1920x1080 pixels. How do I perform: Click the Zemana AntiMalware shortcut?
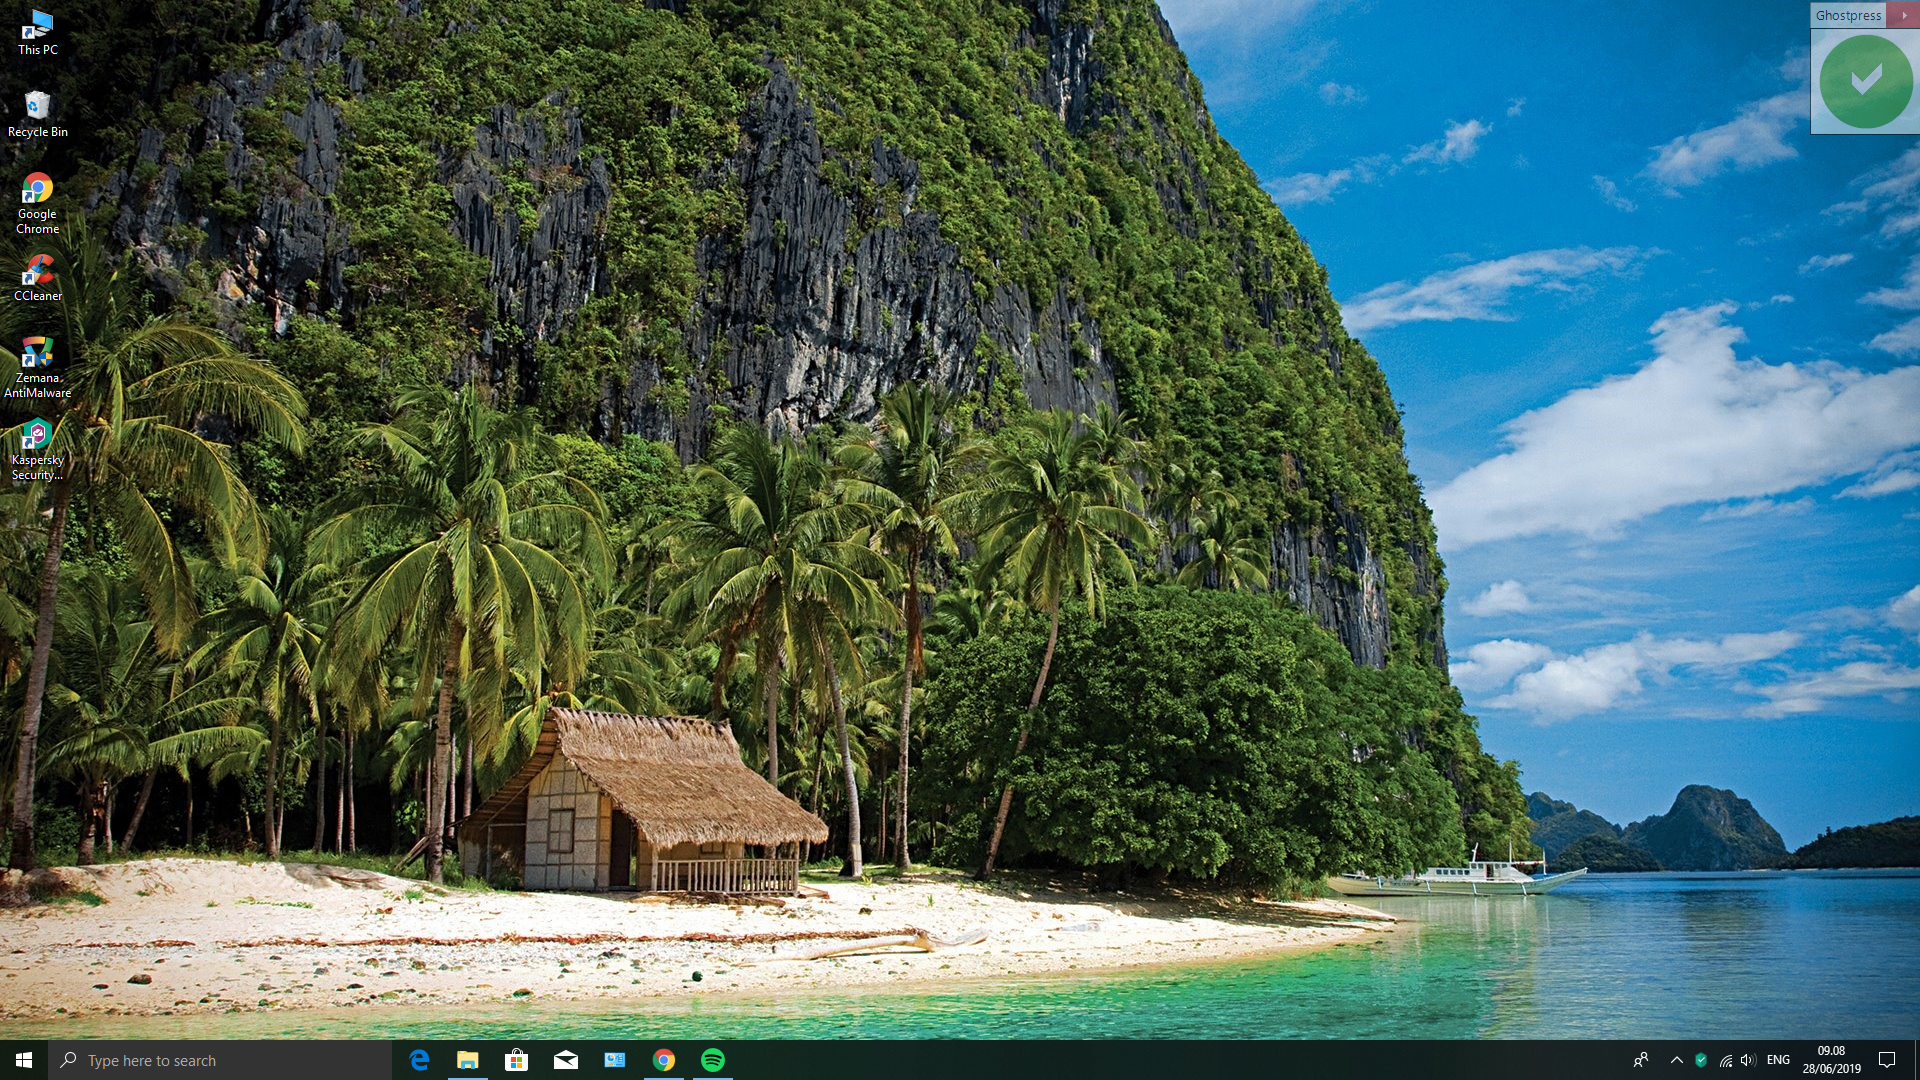37,365
